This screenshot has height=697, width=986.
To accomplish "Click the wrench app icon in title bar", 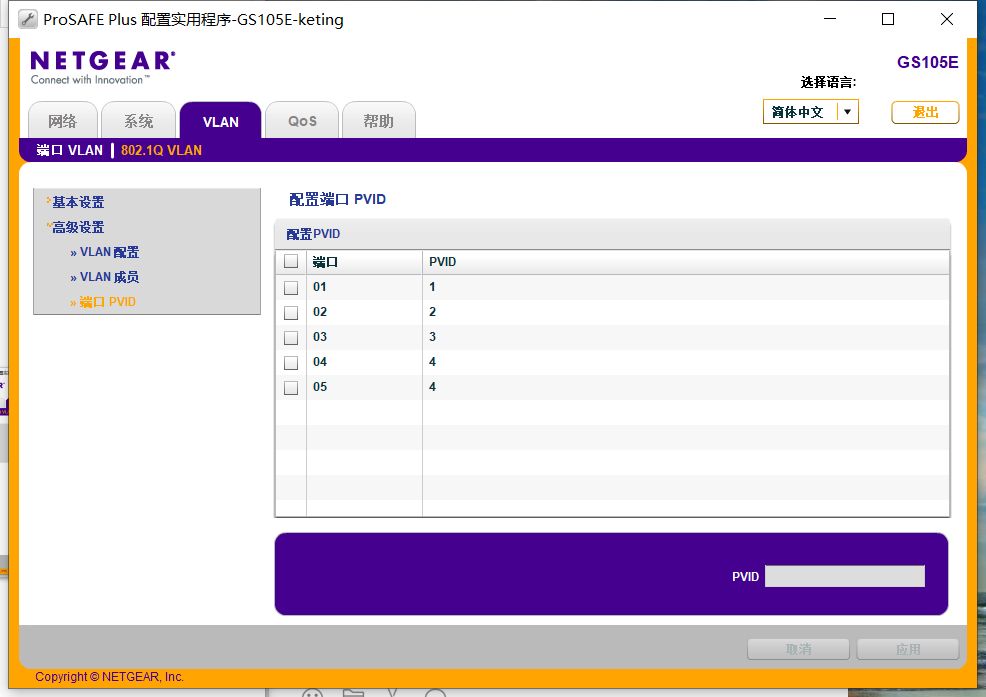I will tap(27, 20).
